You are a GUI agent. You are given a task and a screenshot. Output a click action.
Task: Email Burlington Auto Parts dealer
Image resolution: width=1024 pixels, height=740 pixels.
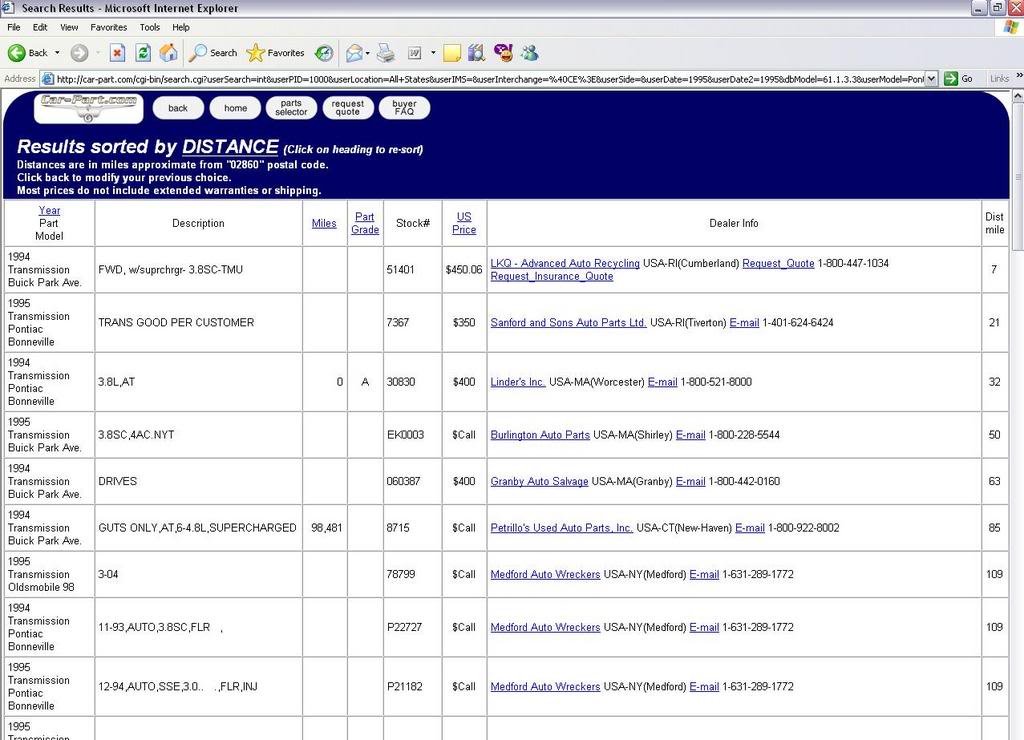[x=691, y=435]
